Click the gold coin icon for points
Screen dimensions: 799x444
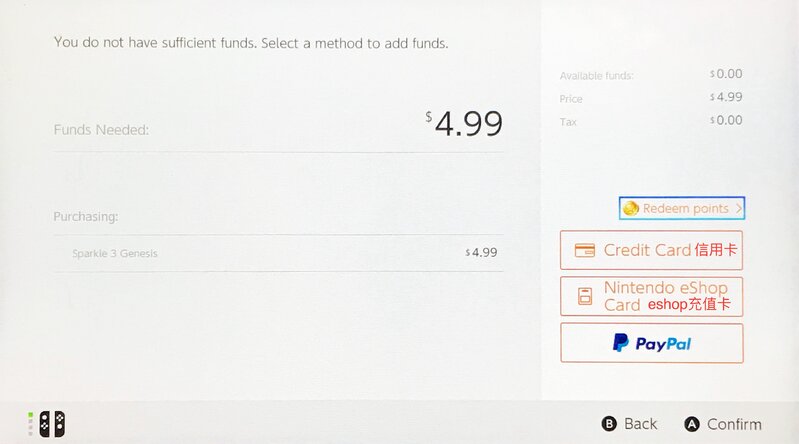631,208
